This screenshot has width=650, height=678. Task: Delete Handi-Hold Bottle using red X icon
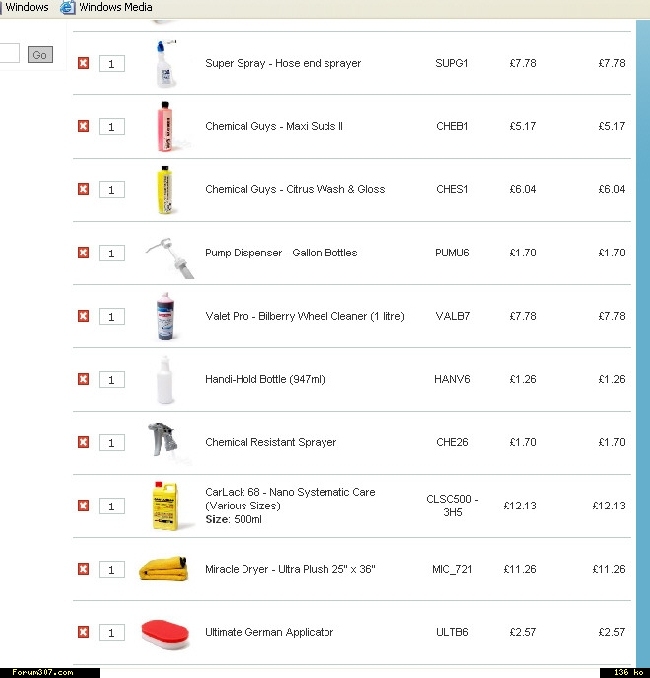[83, 379]
